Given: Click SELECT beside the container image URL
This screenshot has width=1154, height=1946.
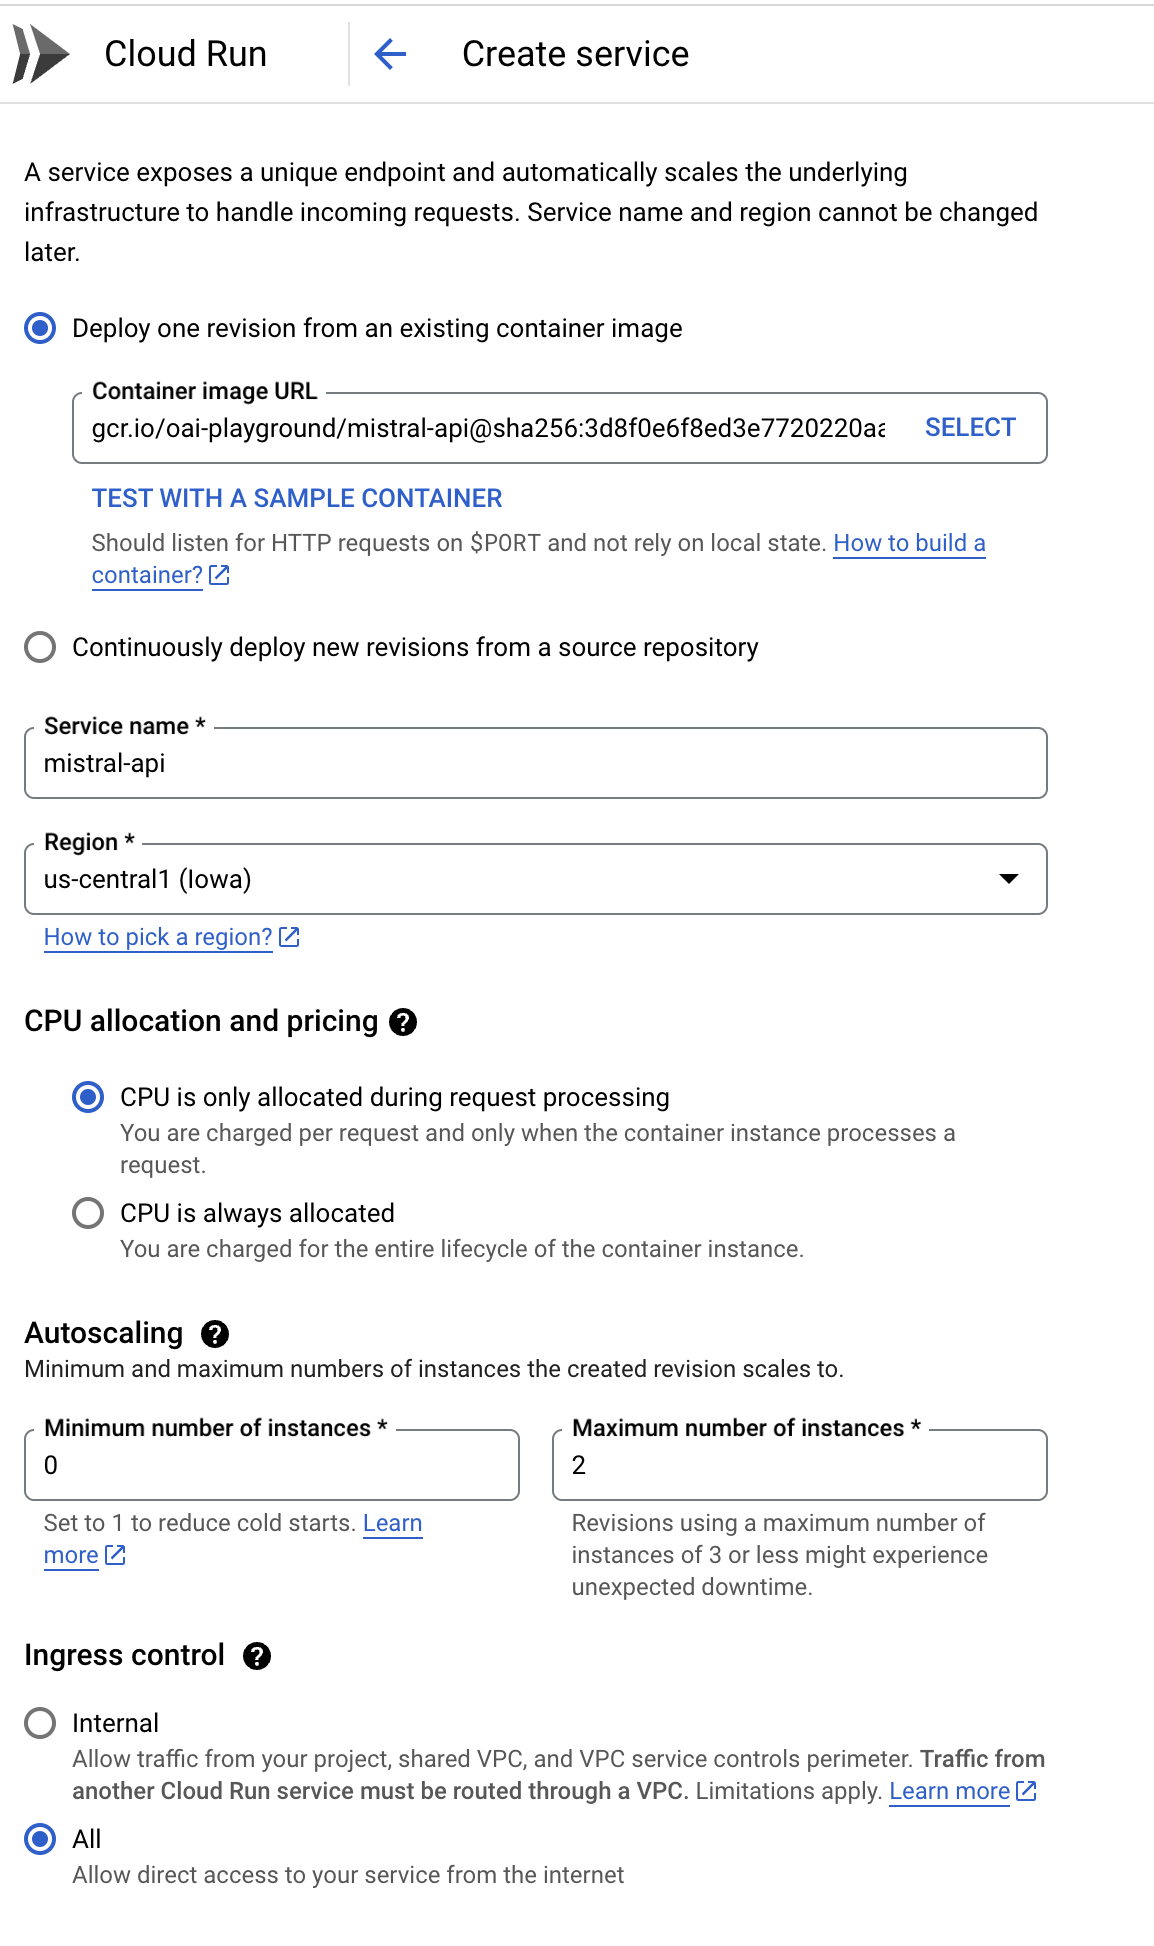Looking at the screenshot, I should [968, 427].
